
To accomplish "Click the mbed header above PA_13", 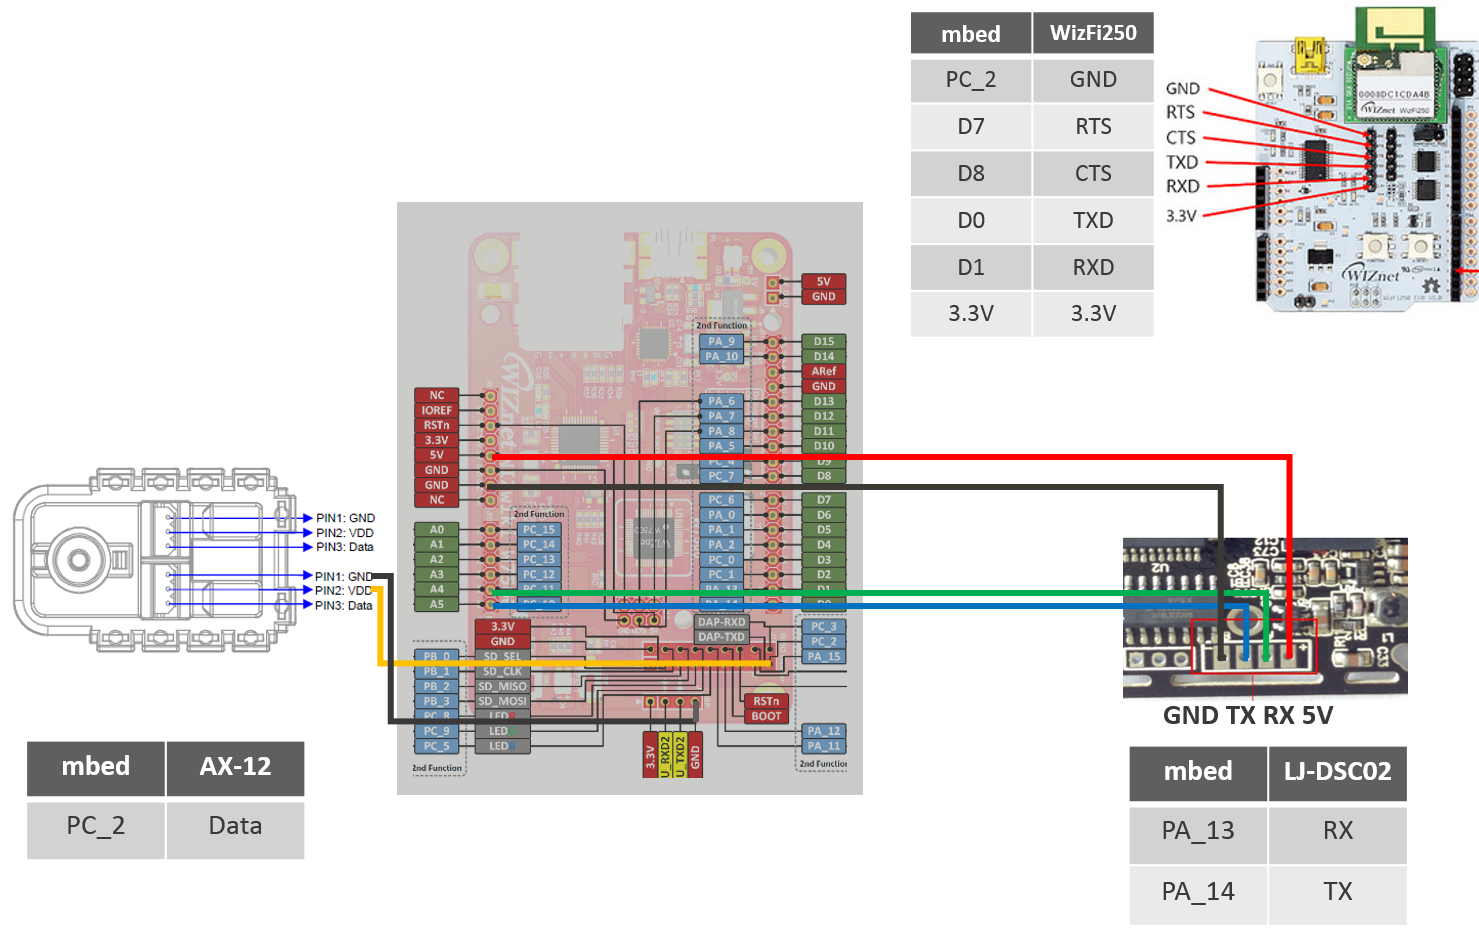I will point(1198,772).
